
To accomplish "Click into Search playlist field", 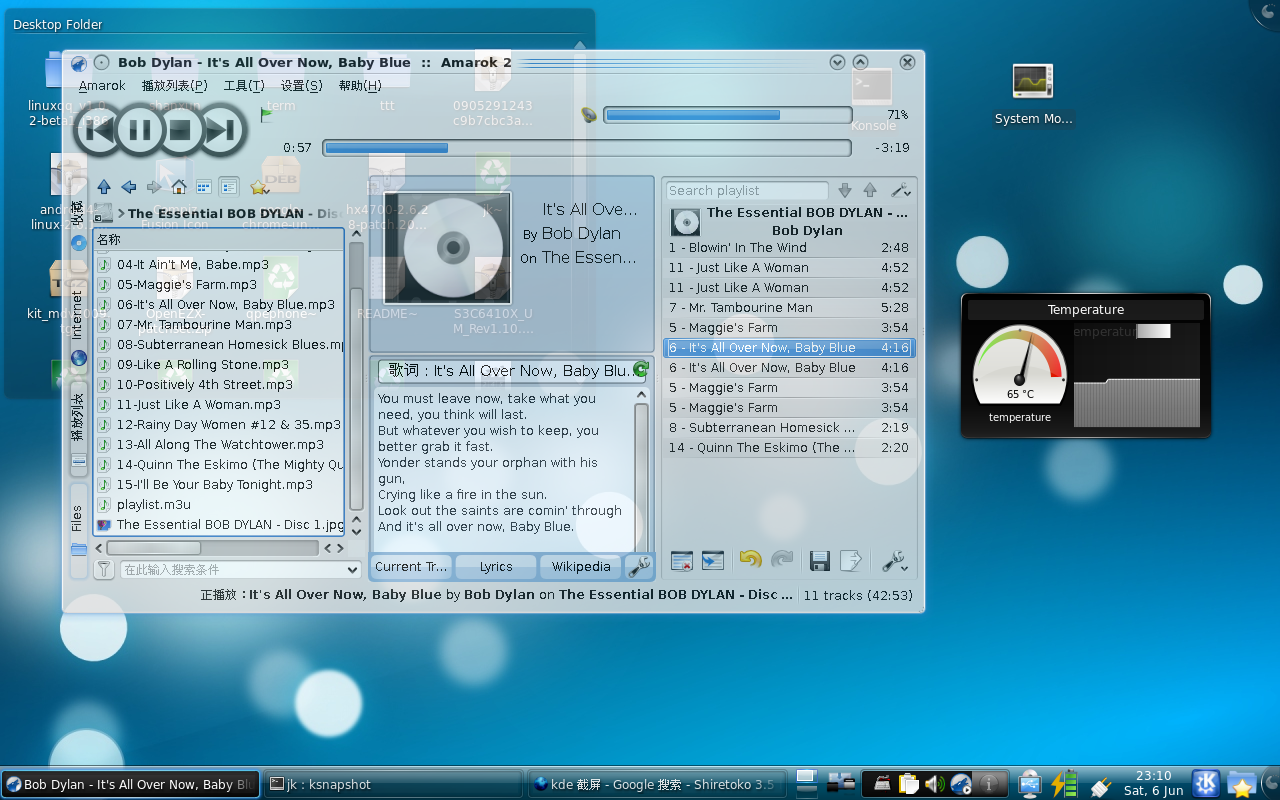I will [x=747, y=190].
